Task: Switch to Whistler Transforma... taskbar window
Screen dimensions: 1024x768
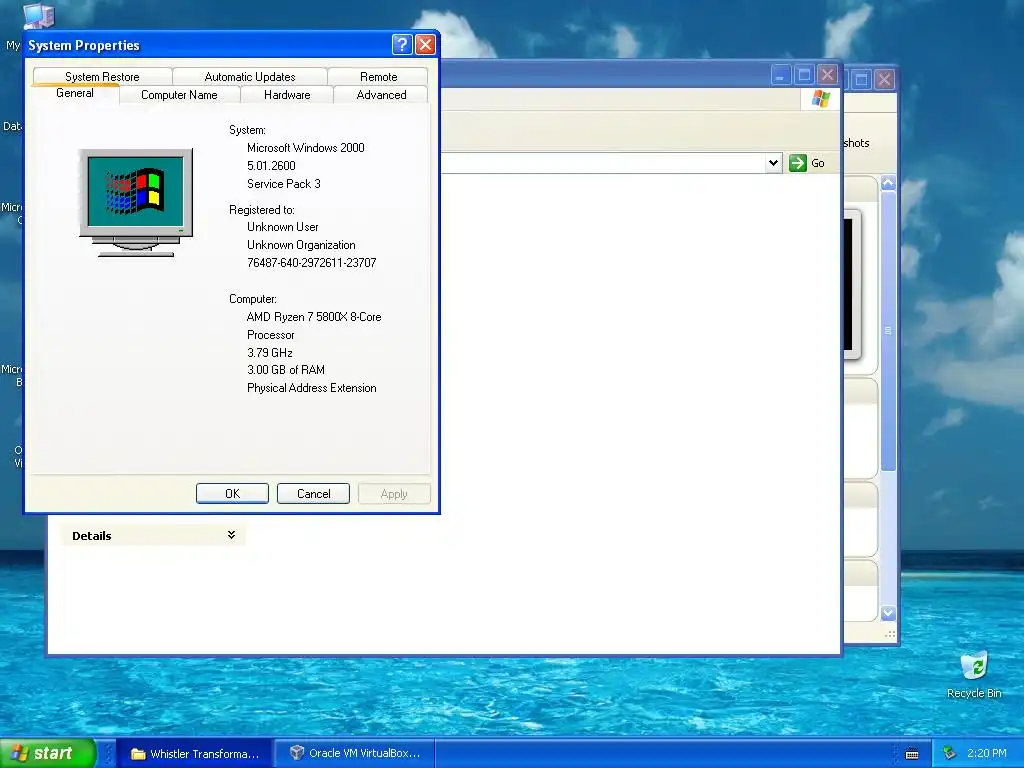Action: click(x=195, y=754)
